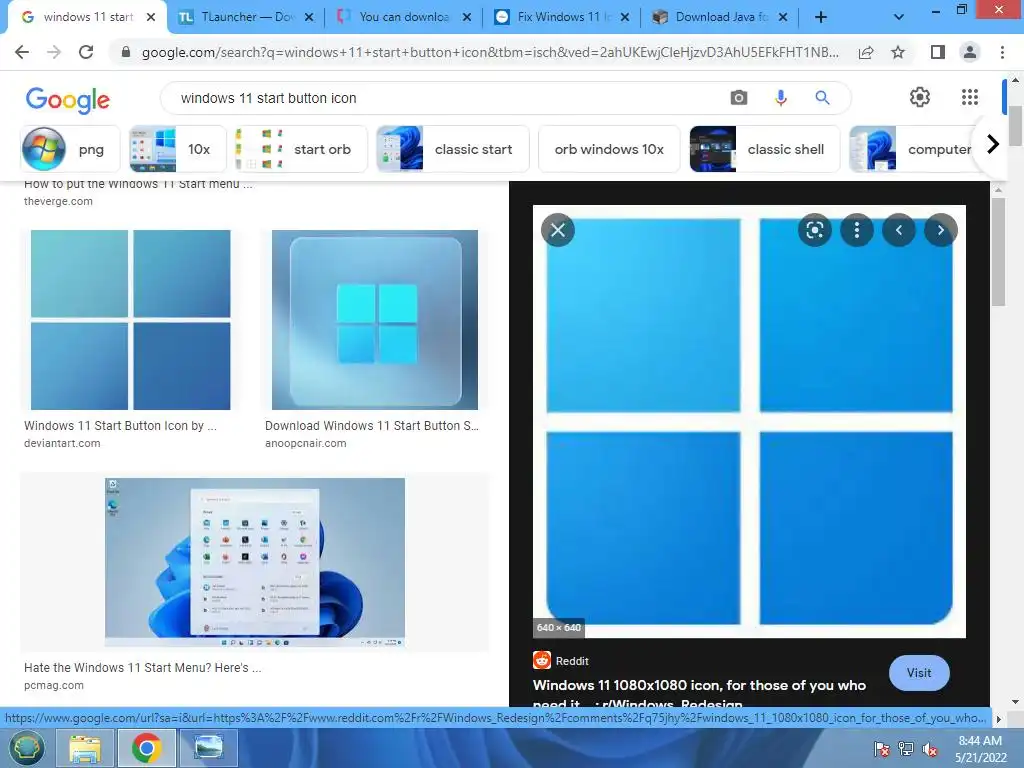The height and width of the screenshot is (768, 1024).
Task: Open network icon in system tray
Action: coord(906,749)
